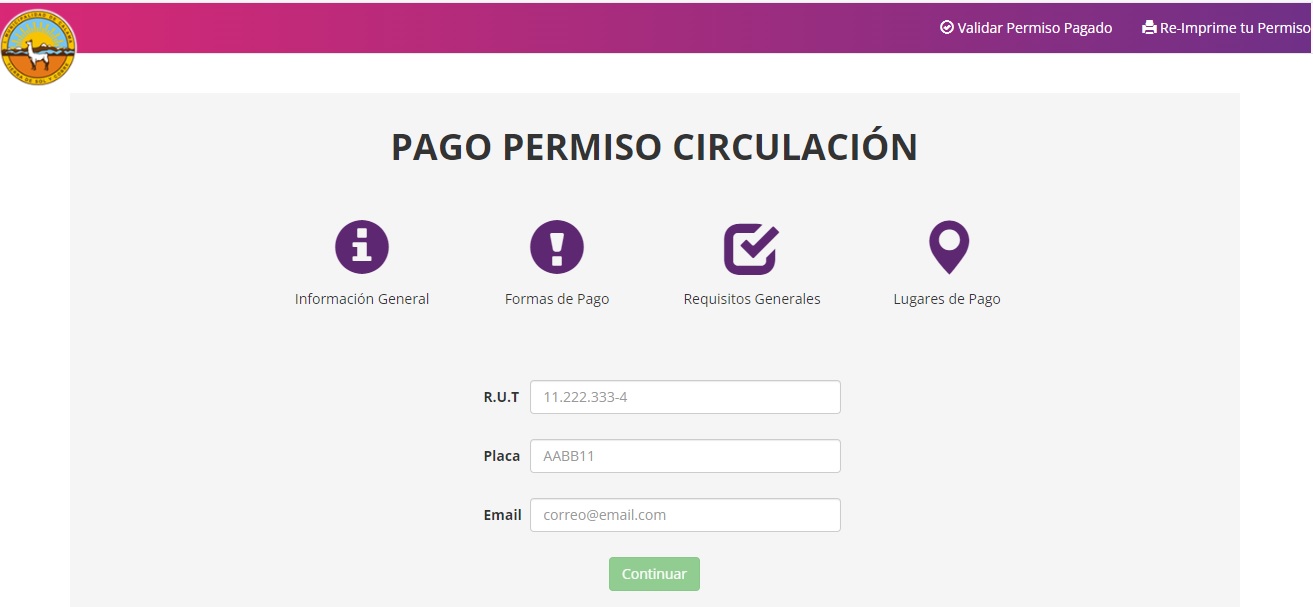Click the Formas de Pago label link
1313x607 pixels.
(557, 298)
